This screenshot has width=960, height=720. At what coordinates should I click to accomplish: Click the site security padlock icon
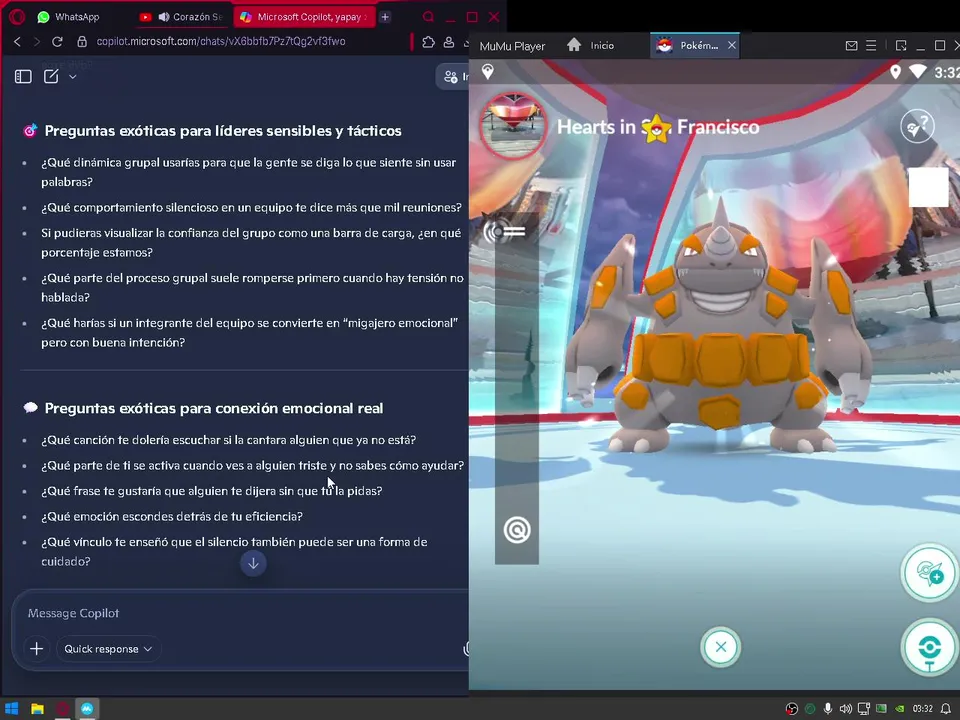point(82,42)
